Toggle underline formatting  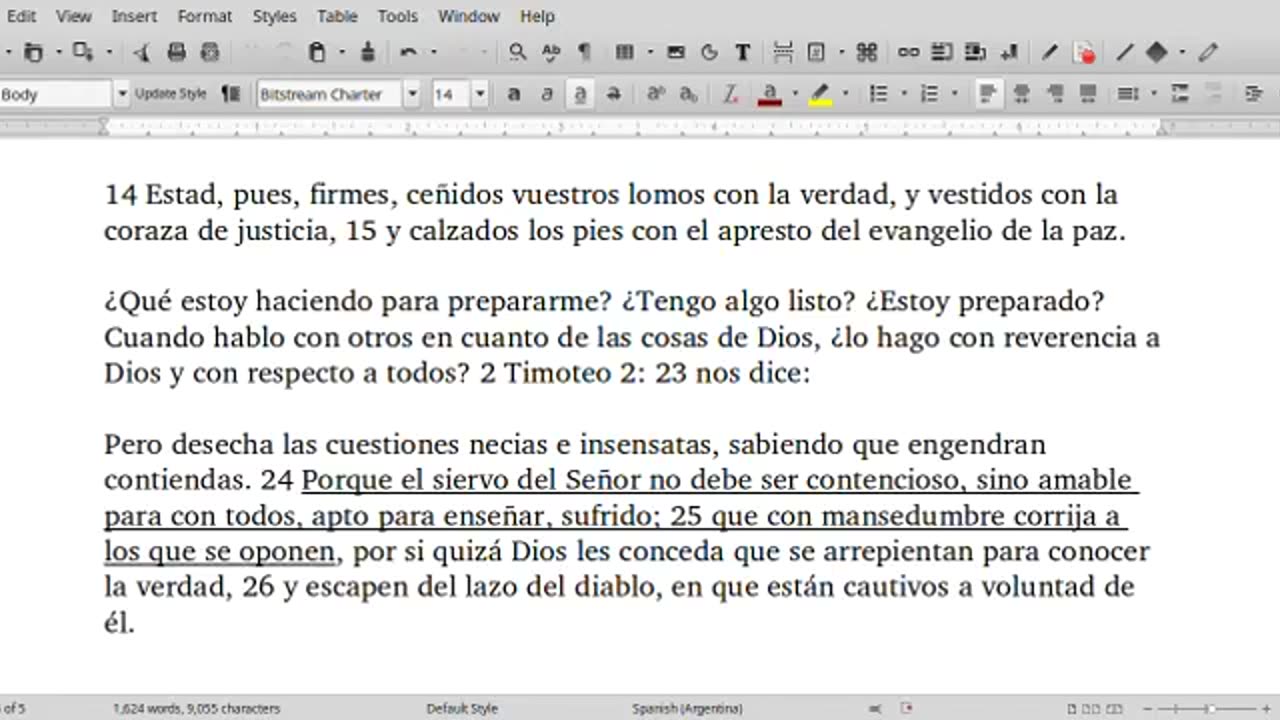tap(580, 94)
